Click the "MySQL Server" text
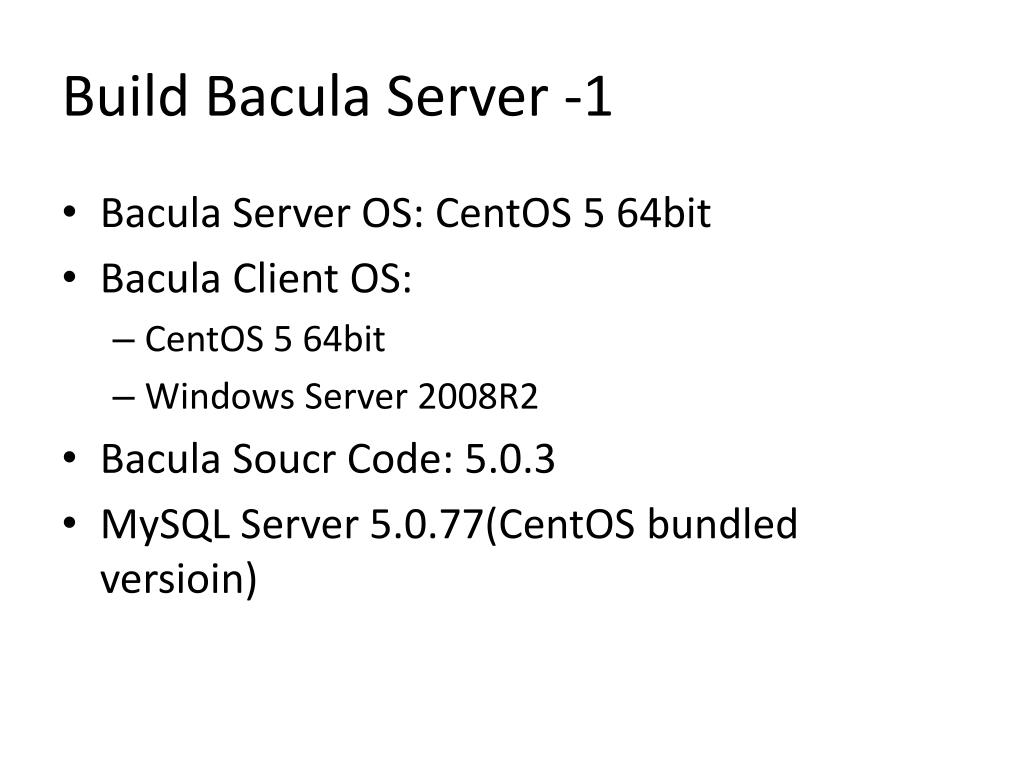The image size is (1024, 768). (x=230, y=524)
